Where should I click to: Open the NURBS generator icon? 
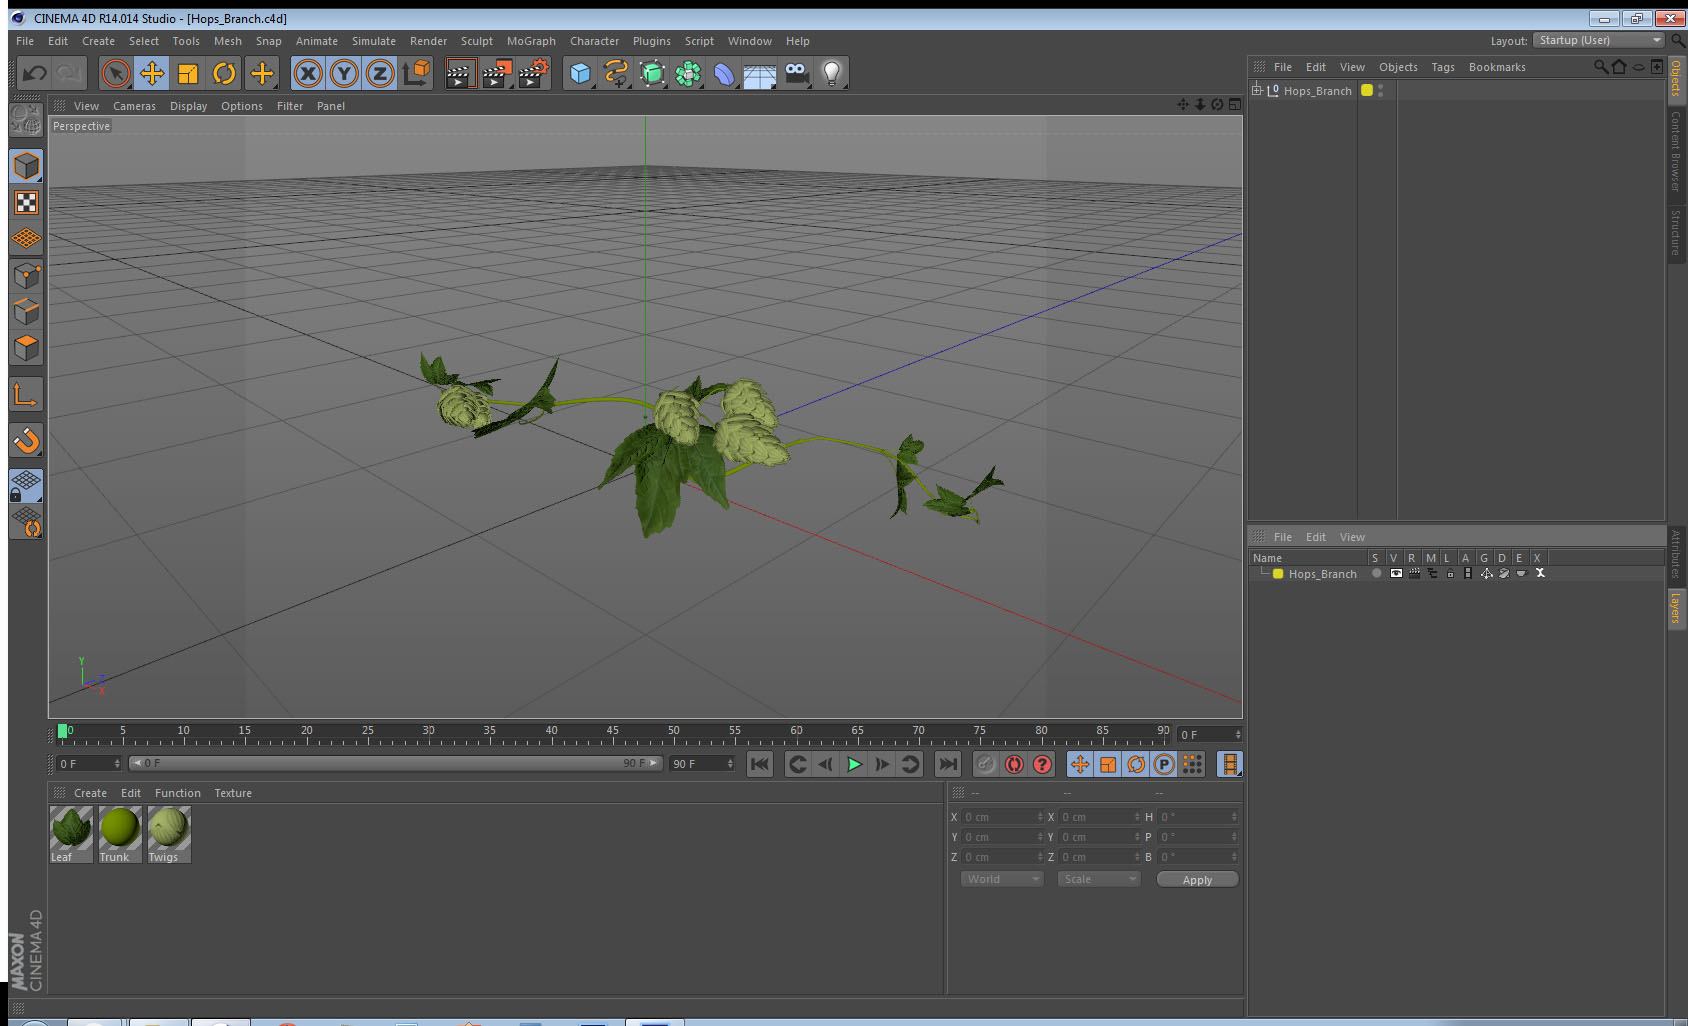tap(653, 73)
